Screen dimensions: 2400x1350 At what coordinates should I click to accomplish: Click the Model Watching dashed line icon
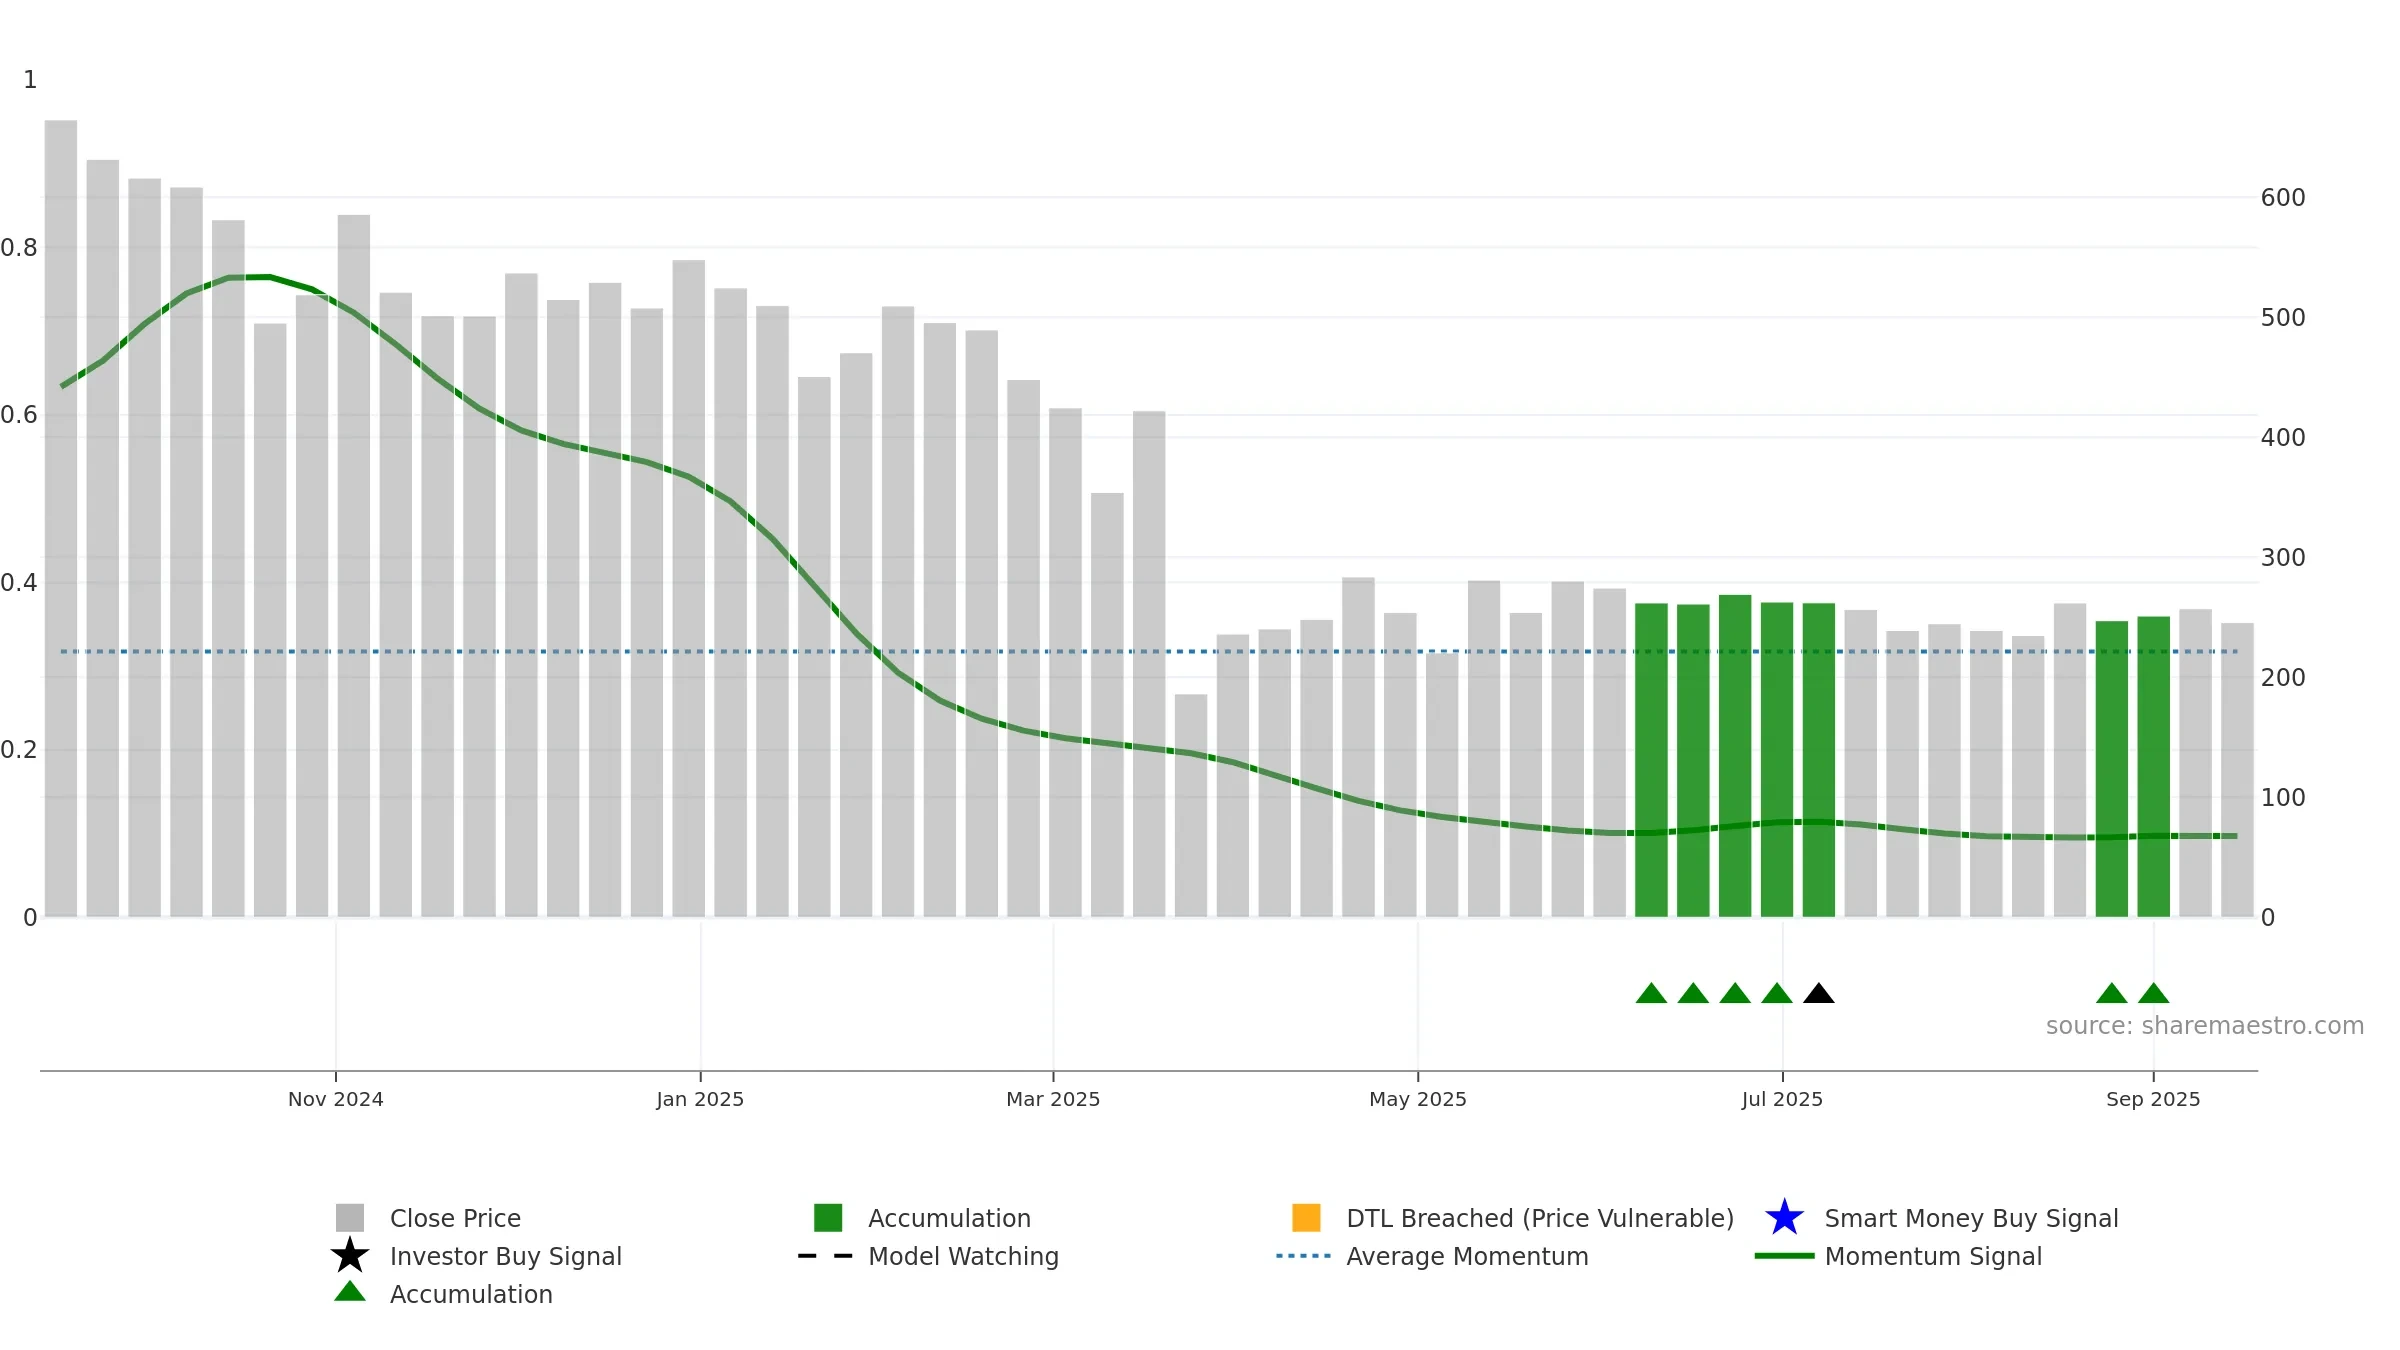[825, 1256]
